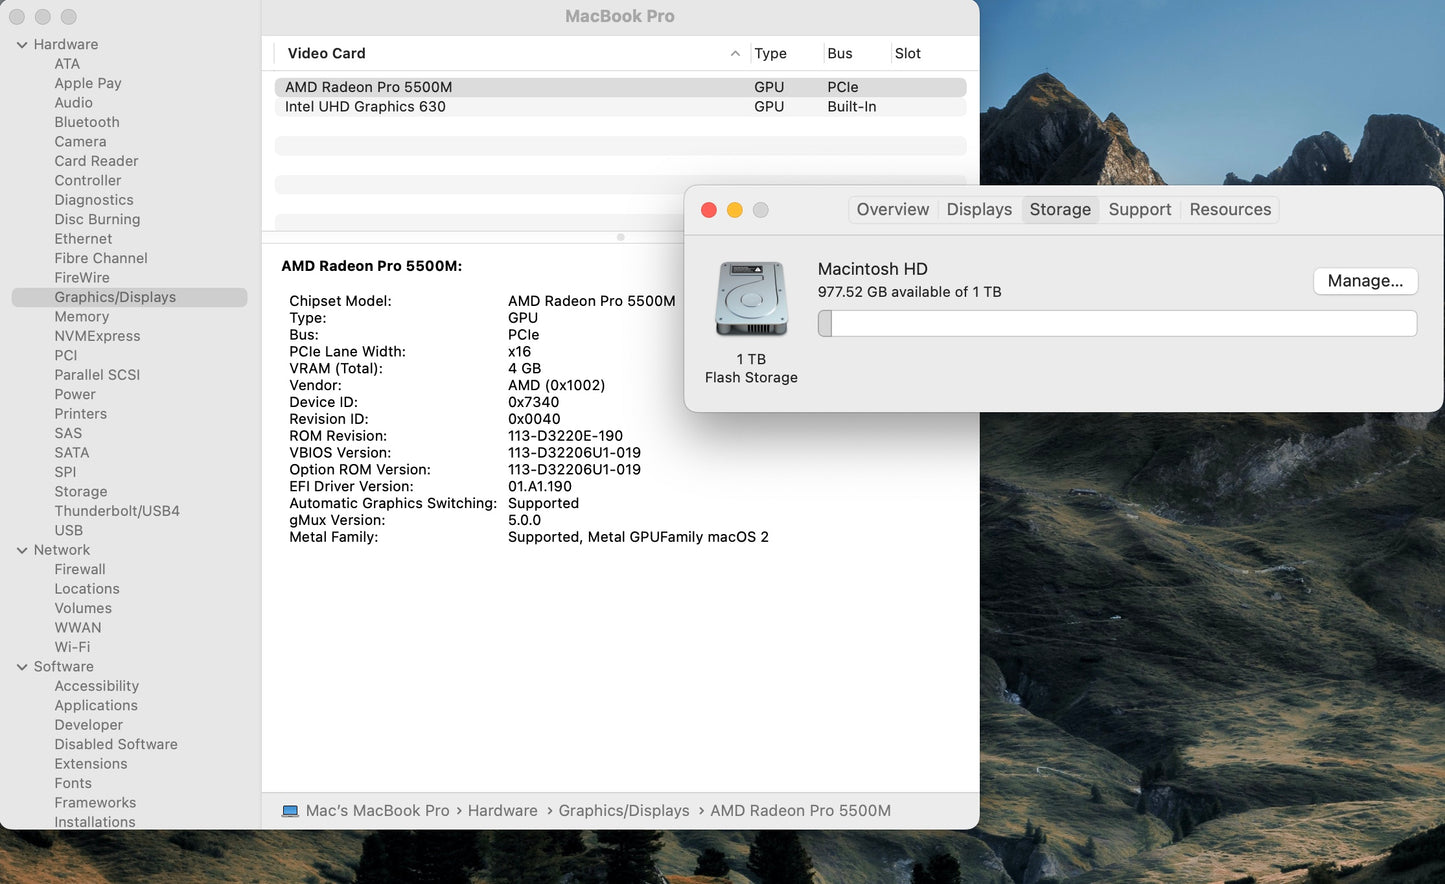
Task: Select Wi-Fi under Network
Action: point(72,647)
